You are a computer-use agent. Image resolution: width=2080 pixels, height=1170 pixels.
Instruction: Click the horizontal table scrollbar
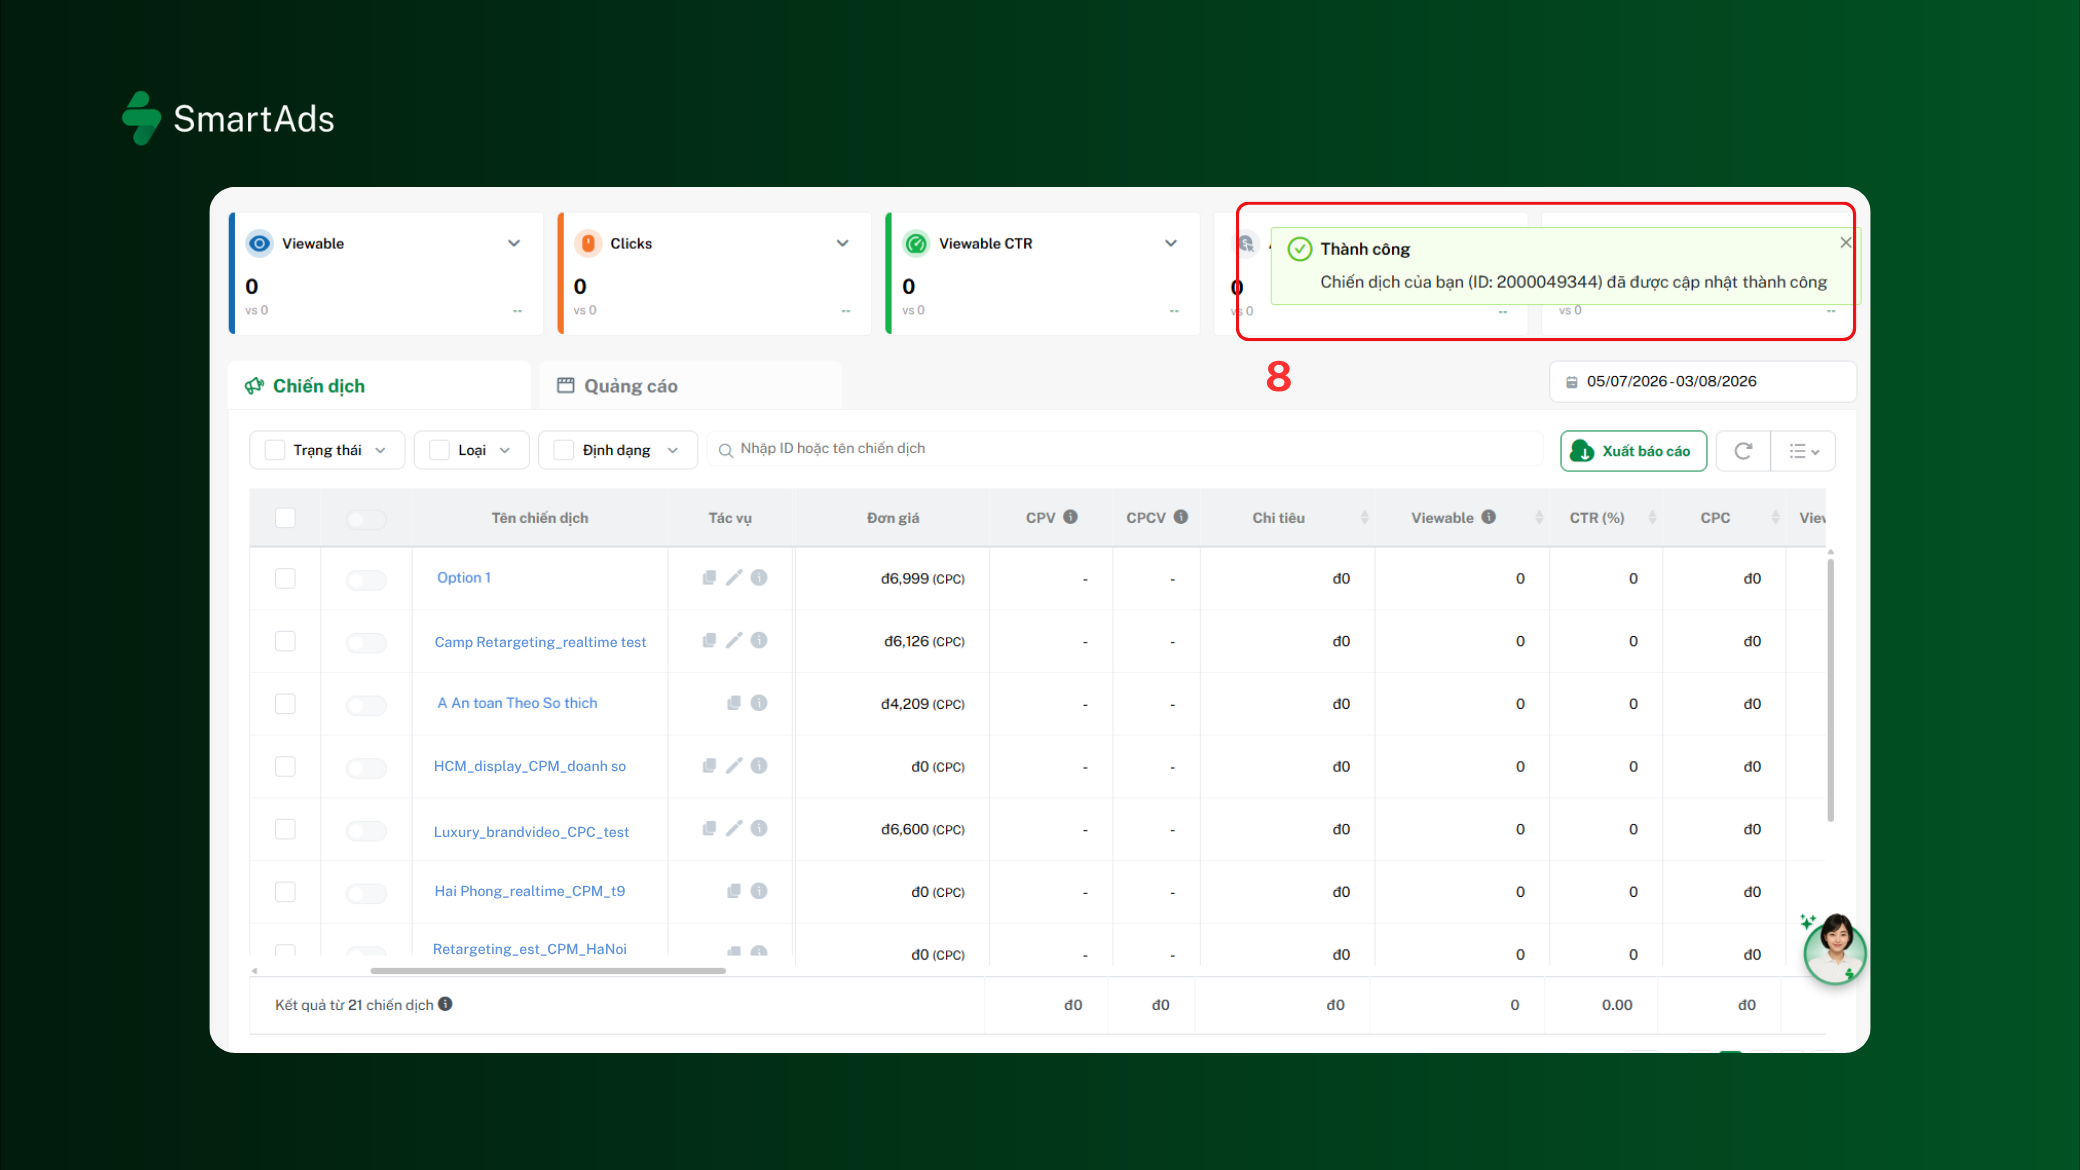548,970
